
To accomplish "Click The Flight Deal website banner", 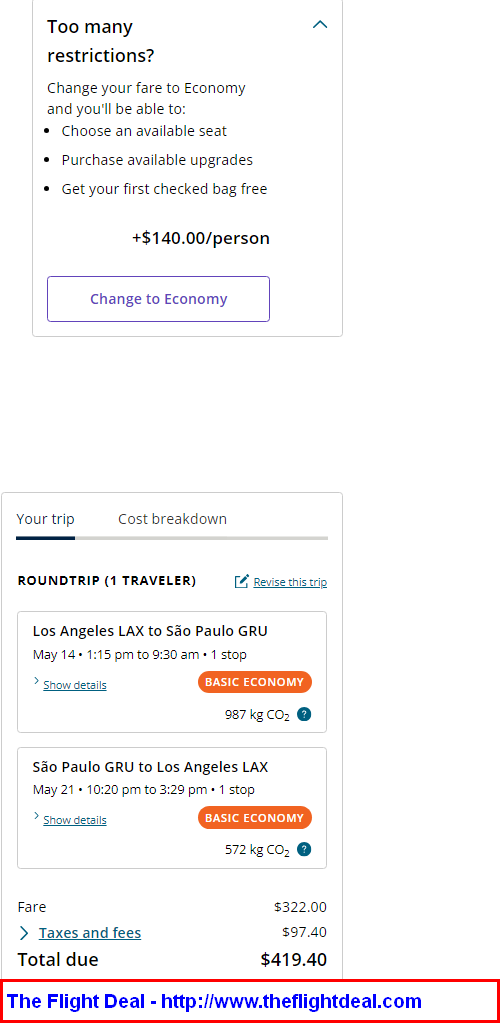I will click(250, 1001).
